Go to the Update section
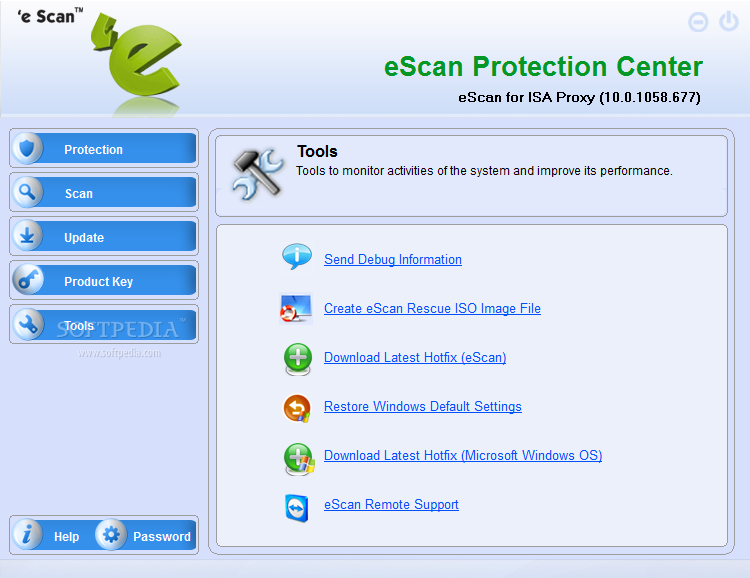This screenshot has width=750, height=578. [x=104, y=237]
